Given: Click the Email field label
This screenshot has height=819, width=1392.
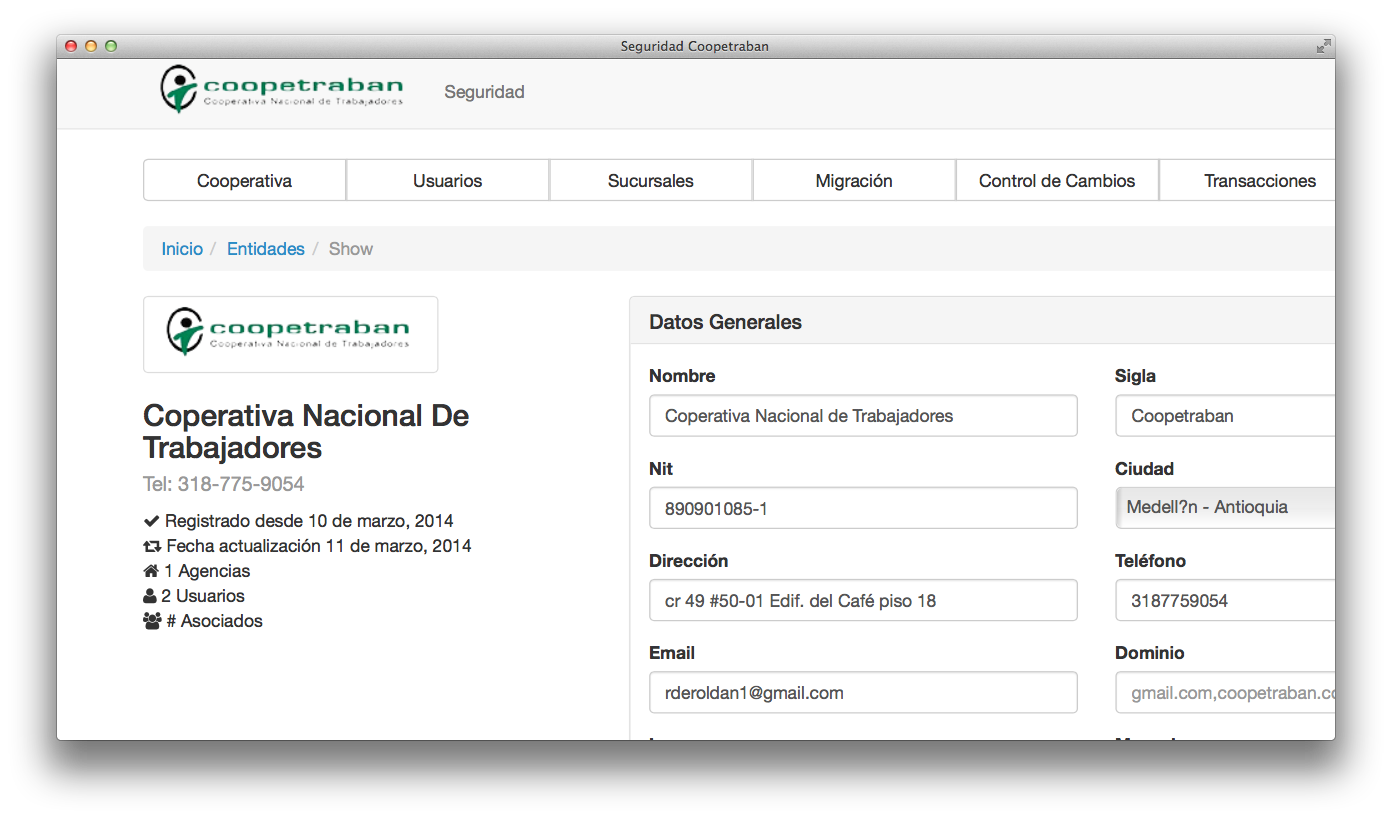Looking at the screenshot, I should pos(672,653).
